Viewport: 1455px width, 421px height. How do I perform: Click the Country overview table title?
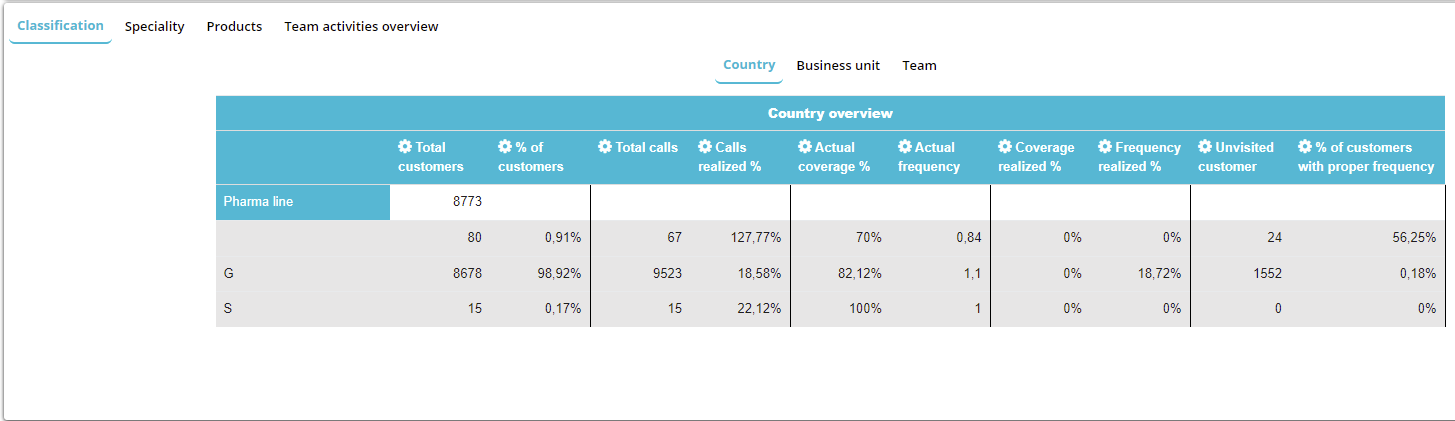coord(830,113)
